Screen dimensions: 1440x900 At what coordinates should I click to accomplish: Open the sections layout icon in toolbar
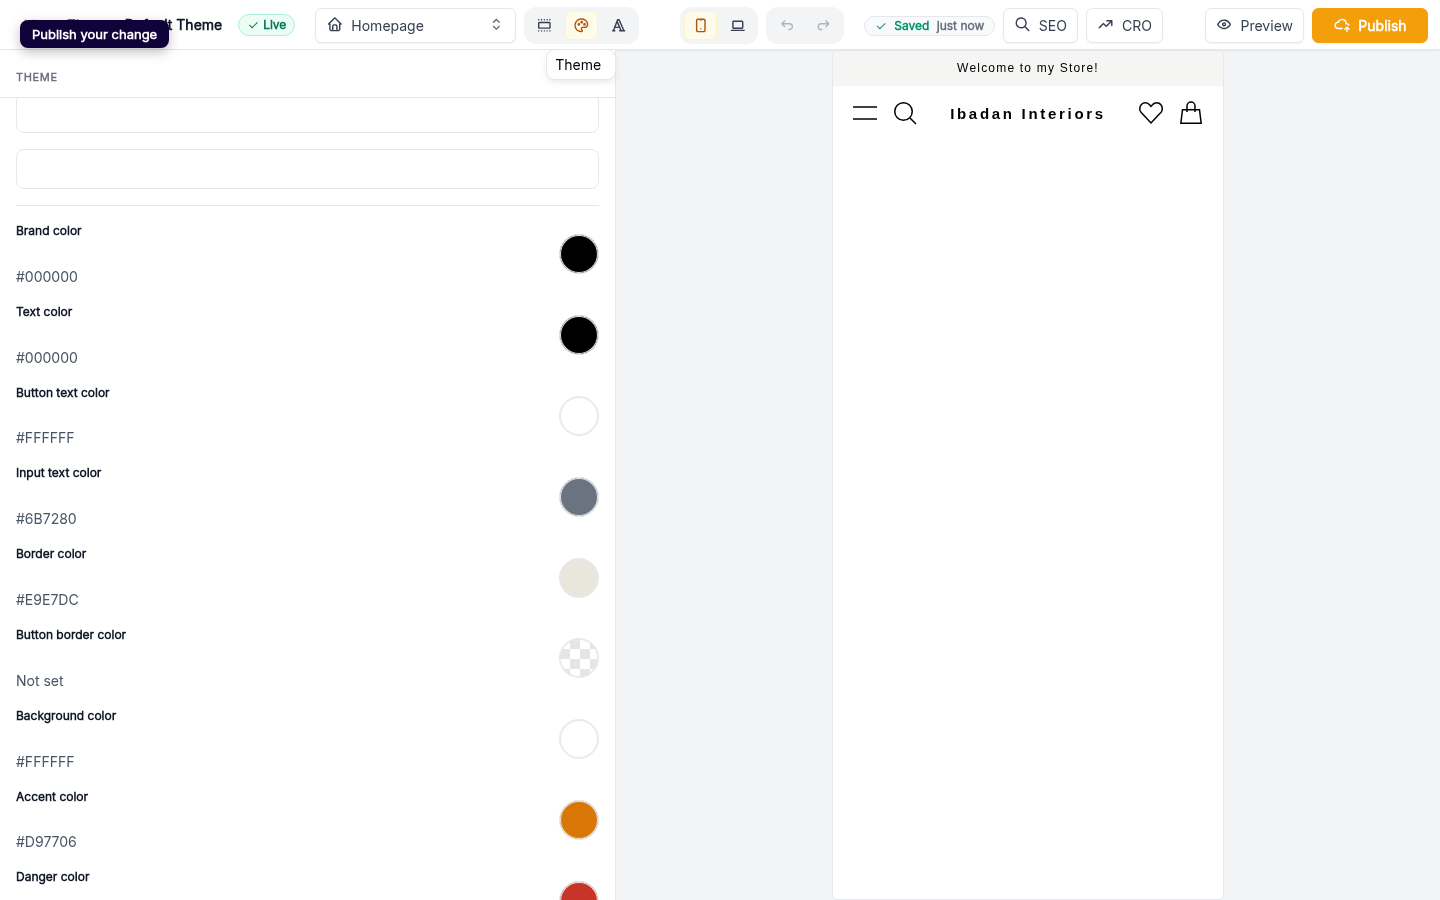pos(544,25)
